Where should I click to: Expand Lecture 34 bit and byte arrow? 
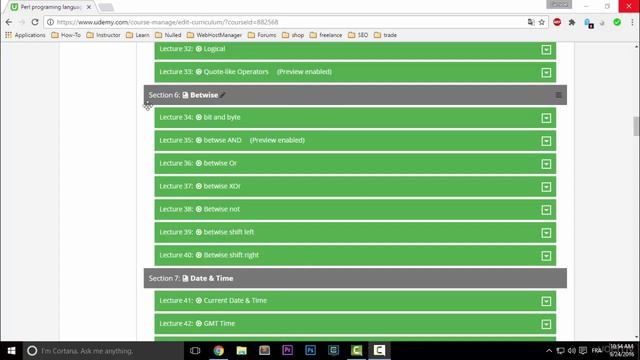[546, 118]
